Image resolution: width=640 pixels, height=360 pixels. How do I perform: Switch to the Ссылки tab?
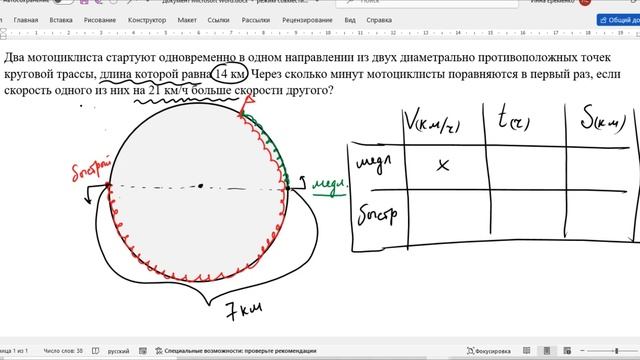(218, 20)
